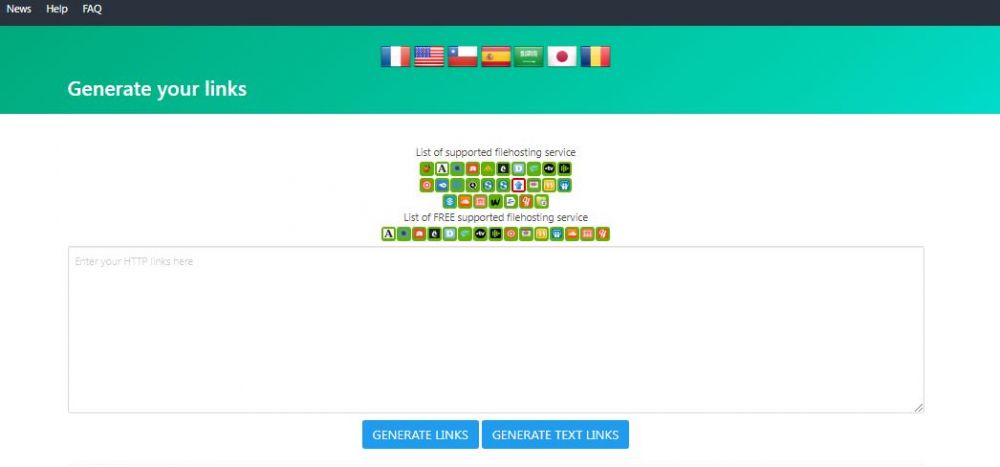
Task: Select the French flag language
Action: (x=395, y=57)
